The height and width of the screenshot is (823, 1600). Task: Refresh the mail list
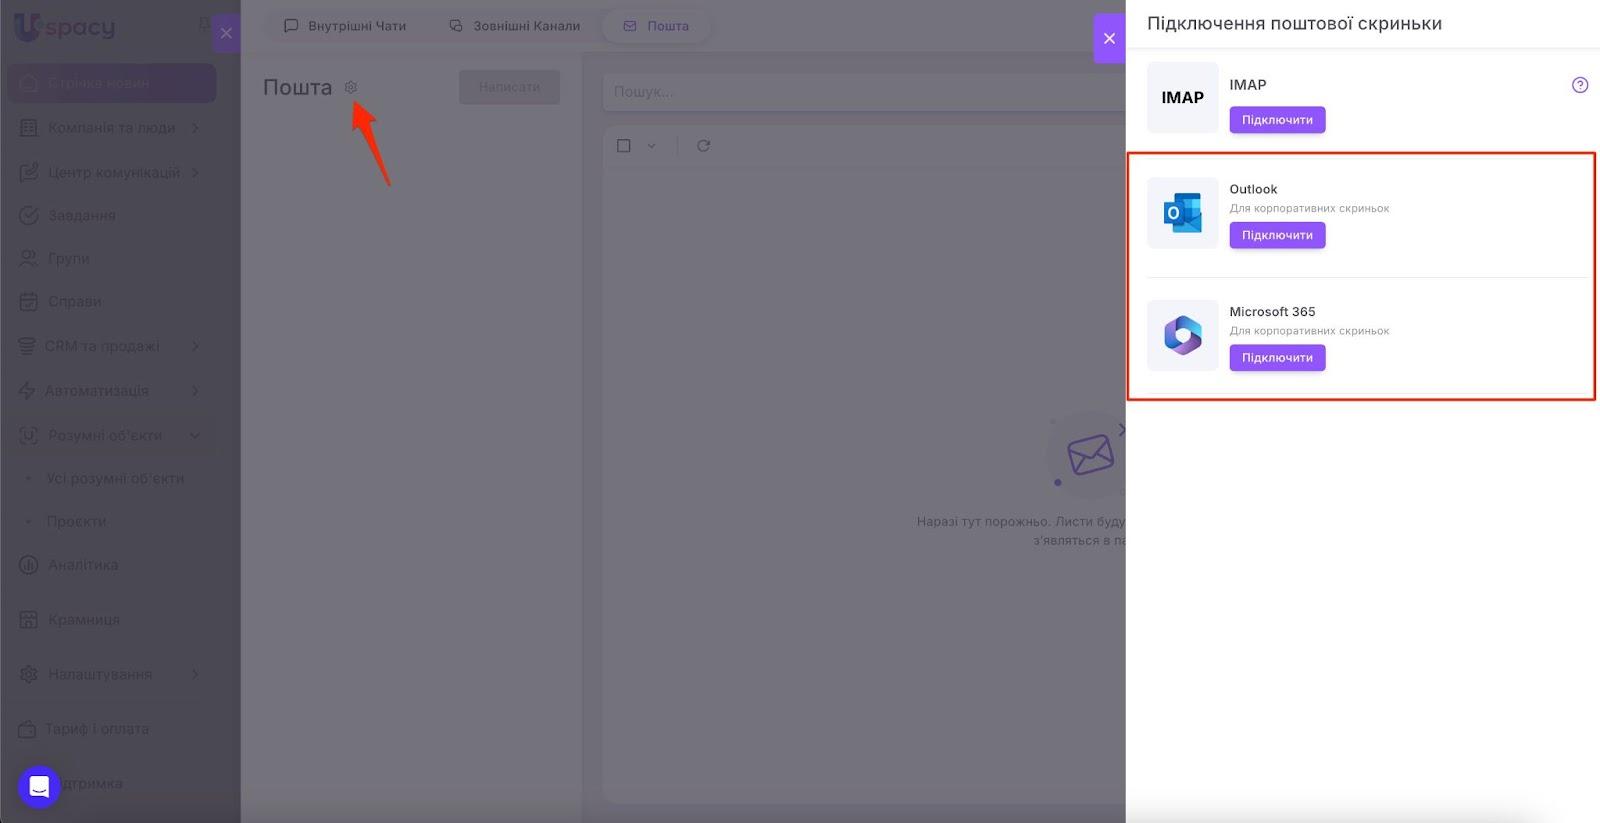[x=704, y=146]
